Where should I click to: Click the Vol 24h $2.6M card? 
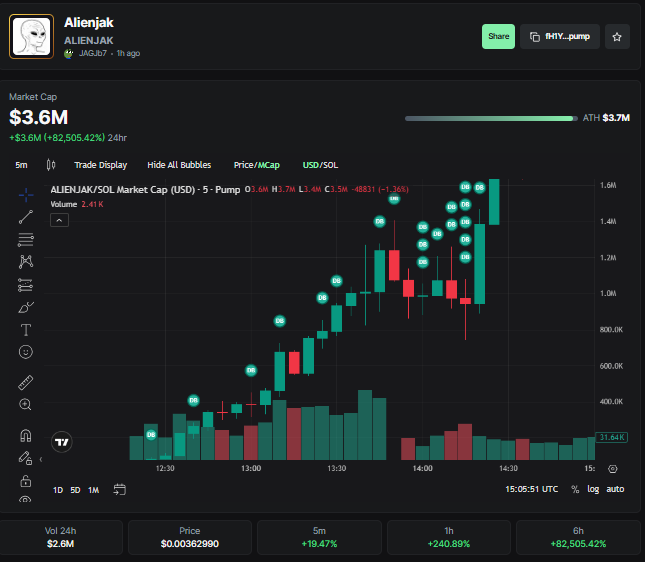pos(60,537)
